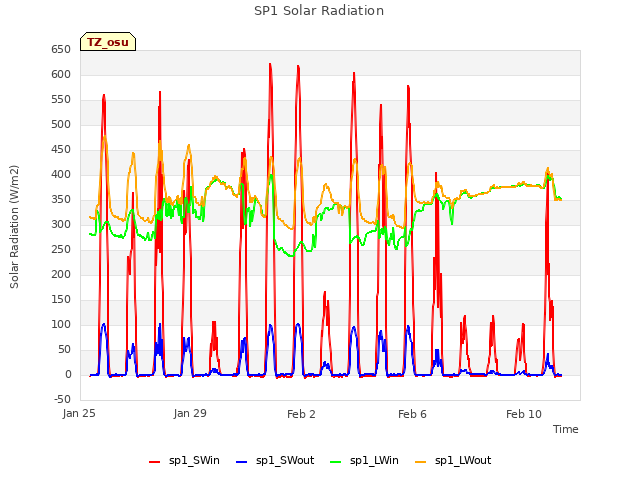Click the red sp1_SWin legend swatch
This screenshot has width=640, height=480.
[154, 462]
